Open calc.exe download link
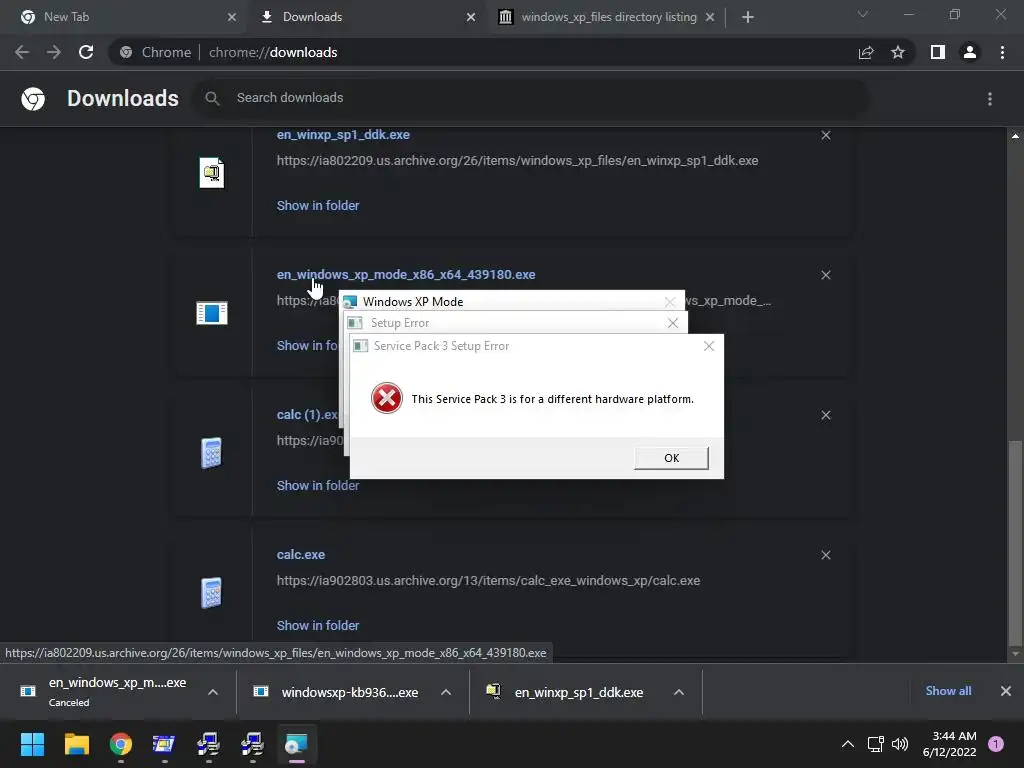This screenshot has width=1024, height=768. [x=300, y=554]
